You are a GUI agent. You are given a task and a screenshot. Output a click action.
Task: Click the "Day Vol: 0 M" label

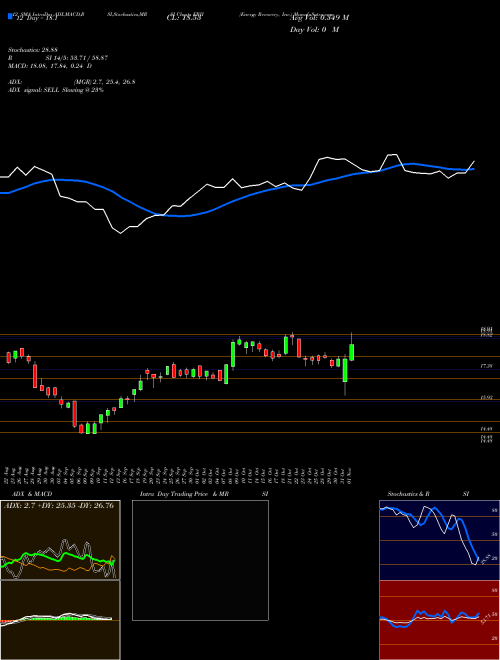314,29
